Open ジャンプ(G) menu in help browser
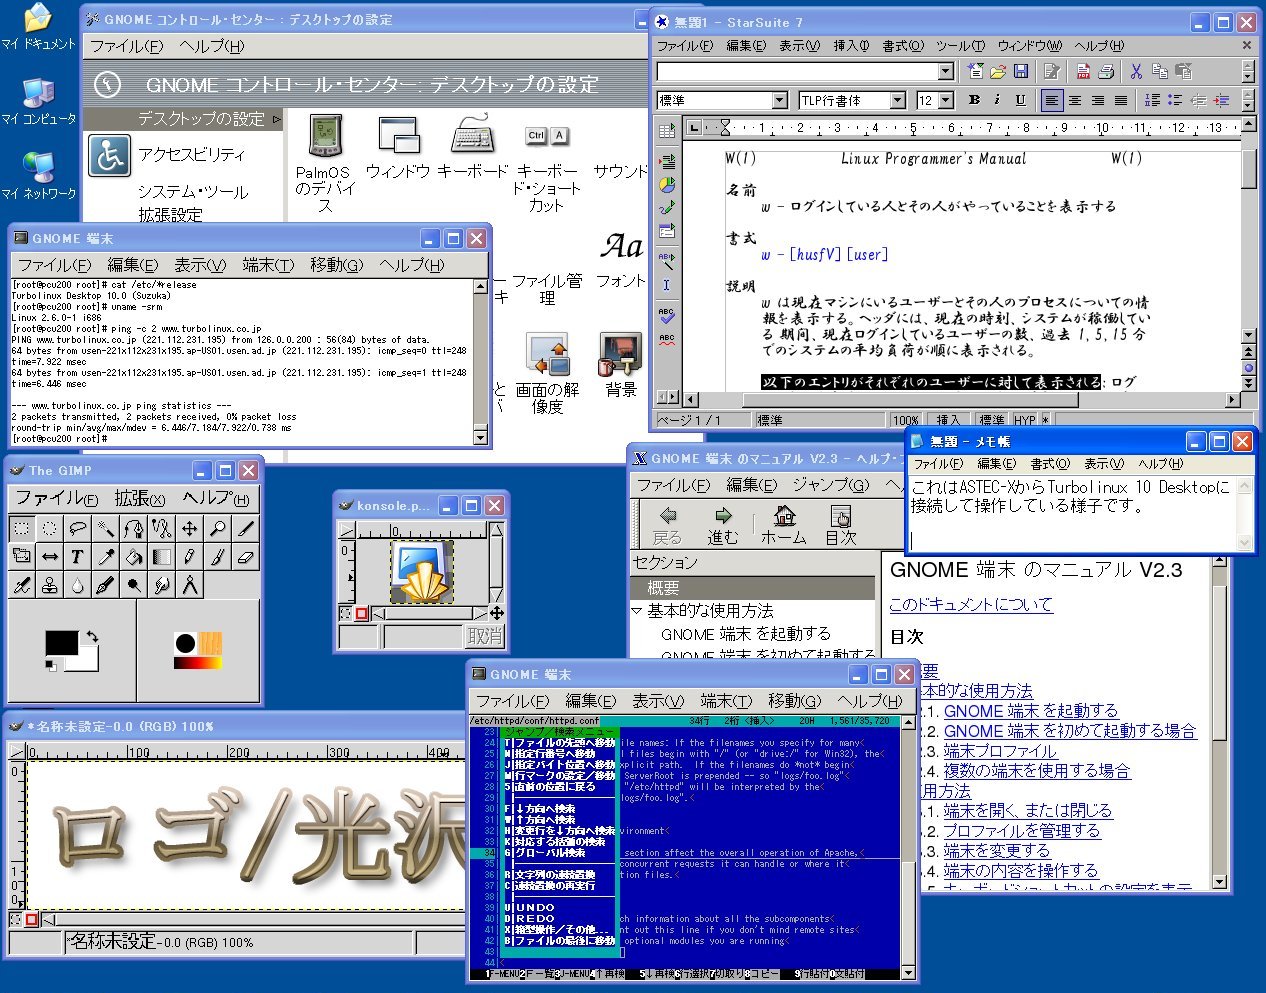The width and height of the screenshot is (1266, 993). tap(831, 485)
